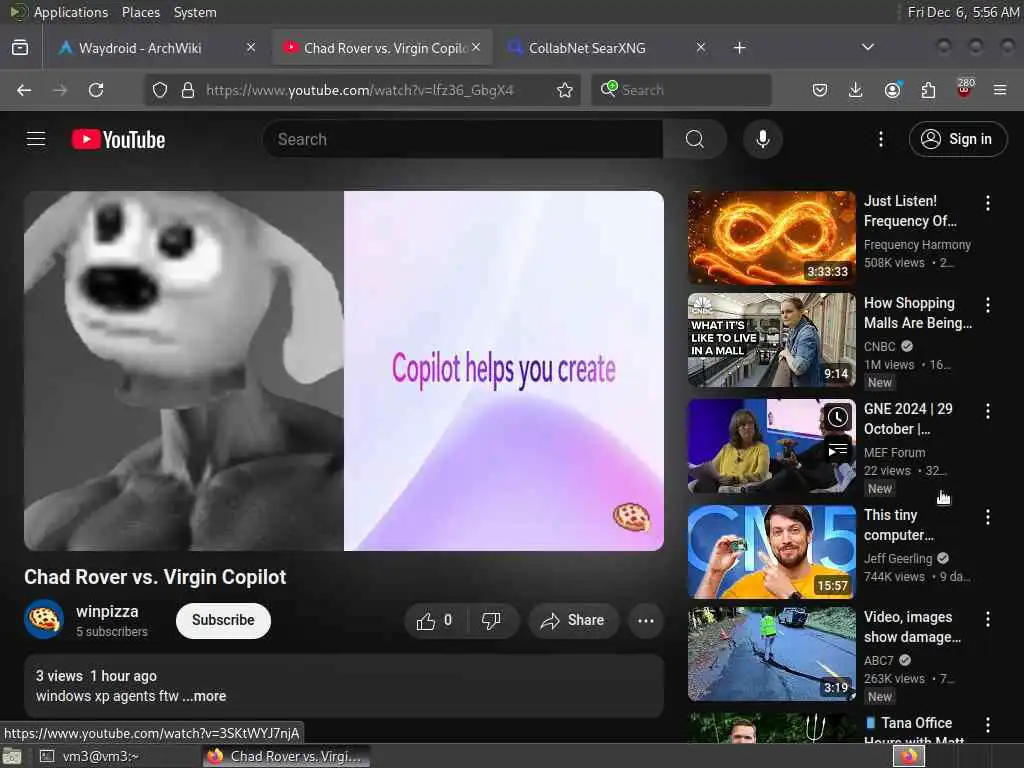Focus the YouTube search field
Image resolution: width=1024 pixels, height=768 pixels.
tap(463, 139)
